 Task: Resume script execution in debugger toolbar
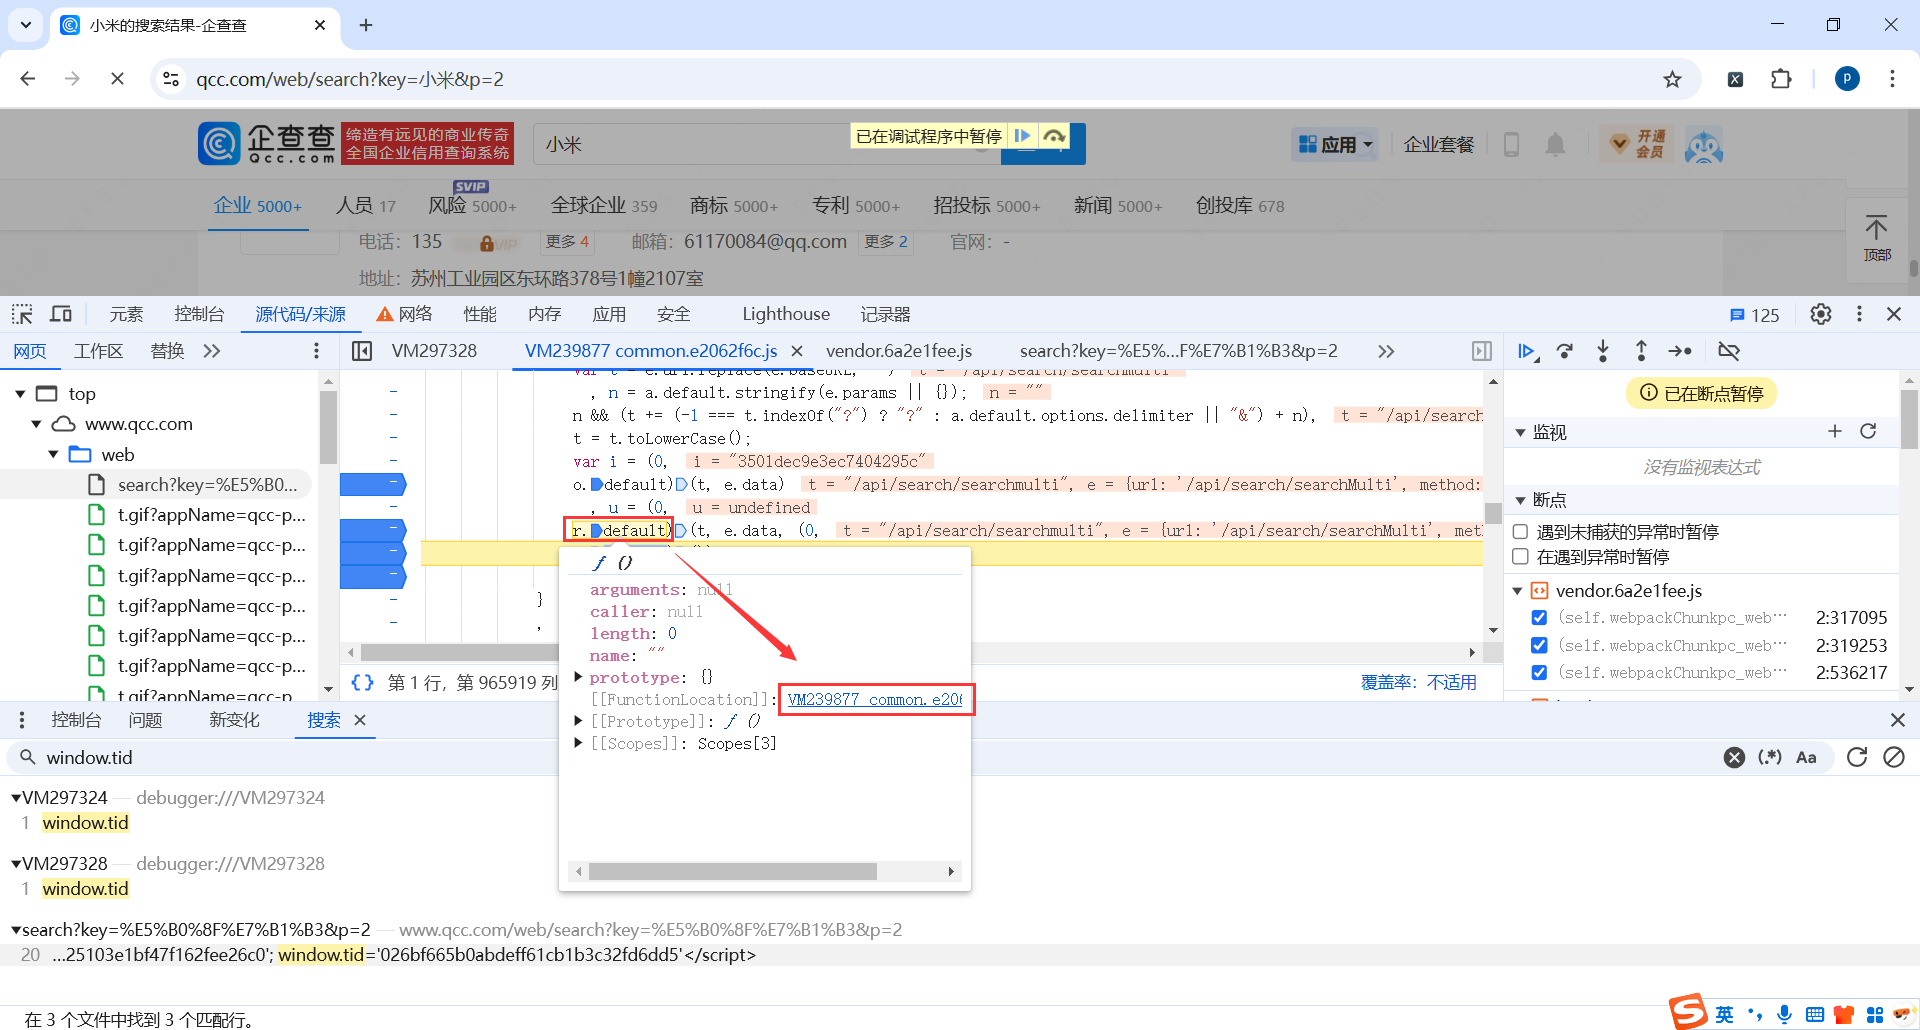tap(1526, 351)
